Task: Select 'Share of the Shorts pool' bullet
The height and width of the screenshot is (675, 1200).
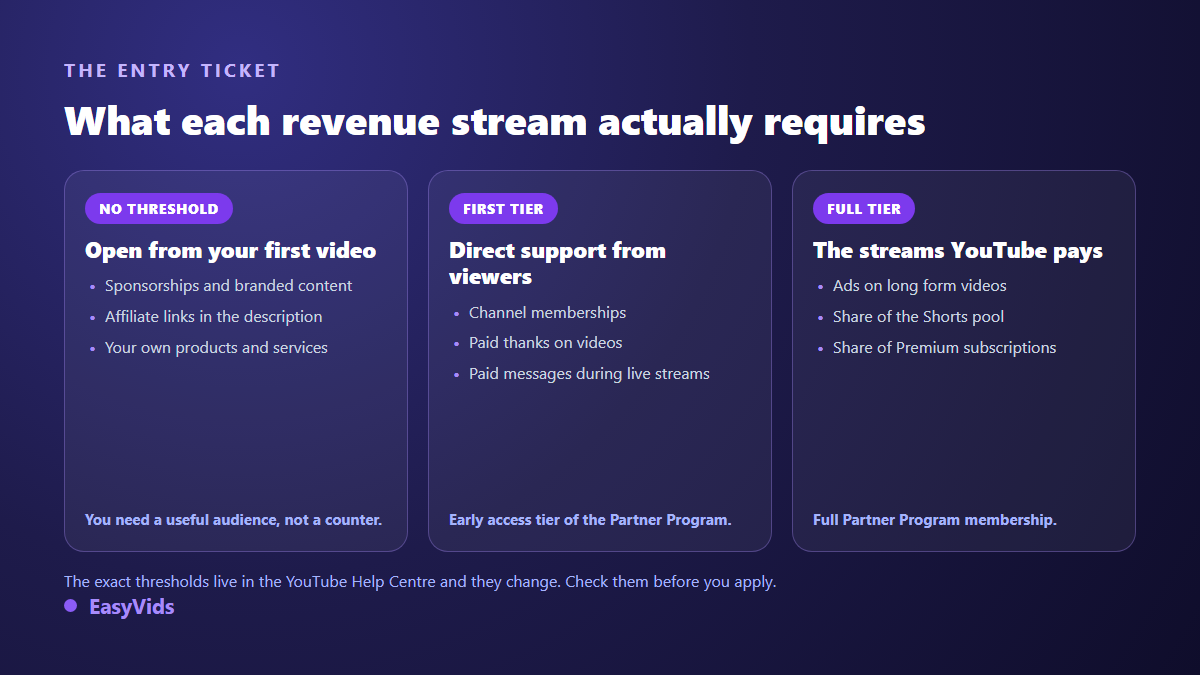Action: pyautogui.click(x=918, y=317)
